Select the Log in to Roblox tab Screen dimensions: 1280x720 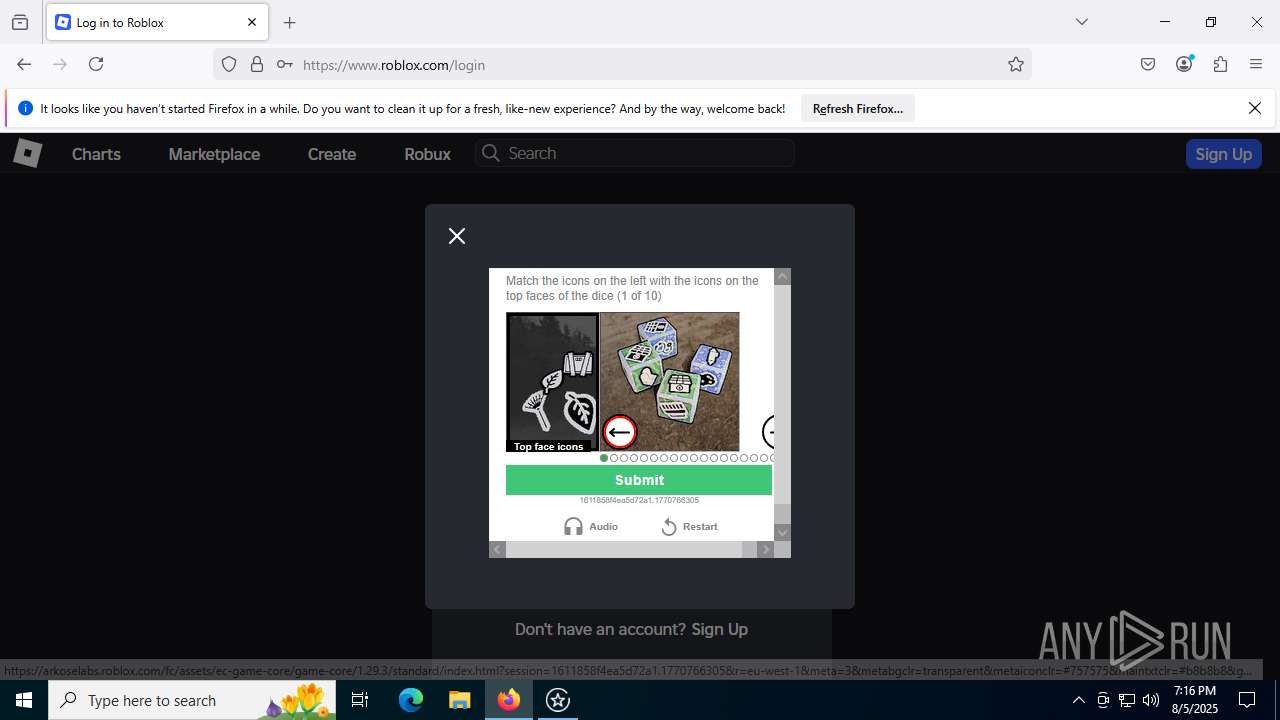157,22
